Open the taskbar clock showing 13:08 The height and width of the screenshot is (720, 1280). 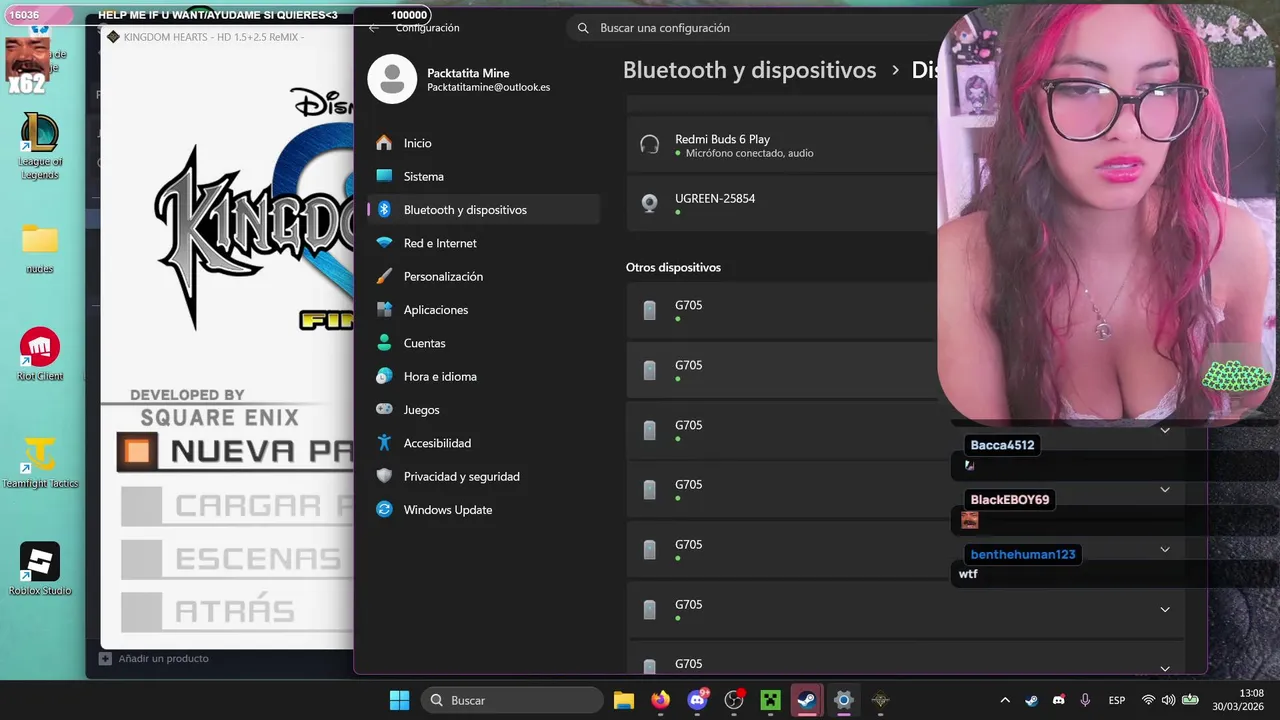click(x=1237, y=700)
